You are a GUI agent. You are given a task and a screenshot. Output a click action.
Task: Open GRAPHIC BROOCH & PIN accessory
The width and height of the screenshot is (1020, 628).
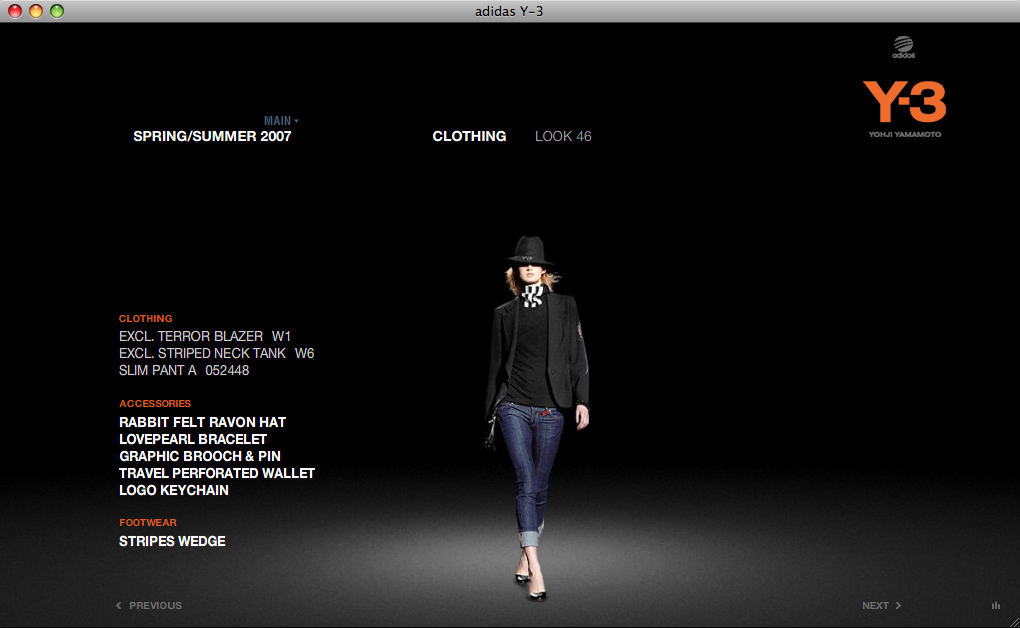tap(200, 456)
